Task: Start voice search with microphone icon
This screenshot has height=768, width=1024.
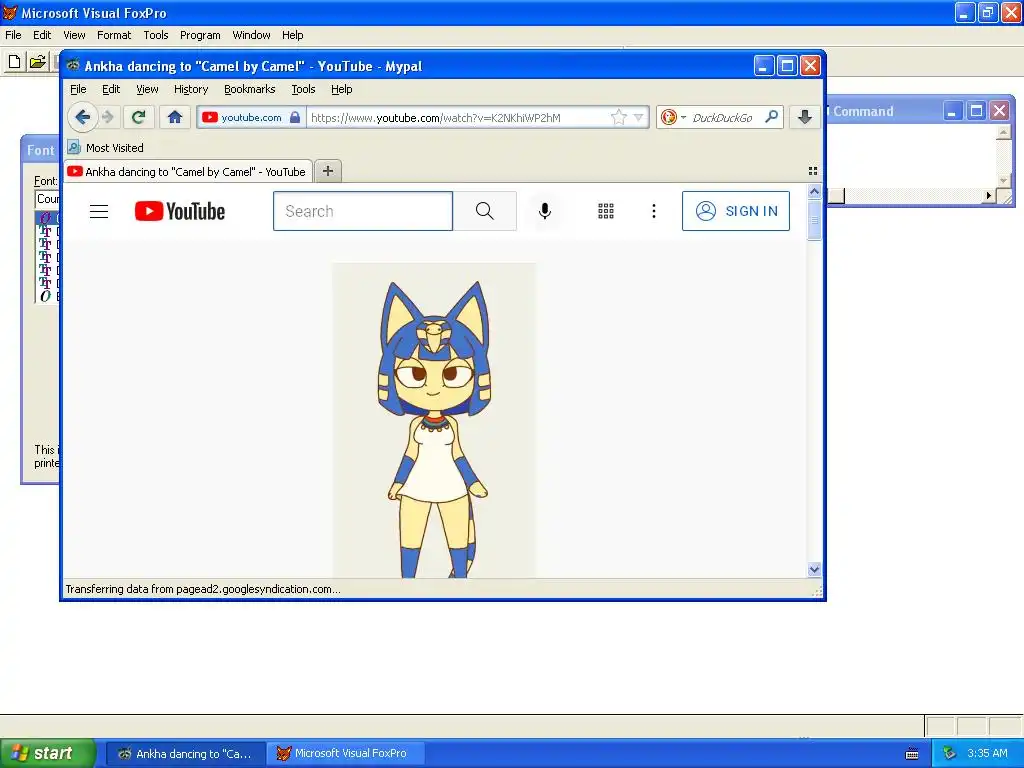Action: [x=545, y=211]
